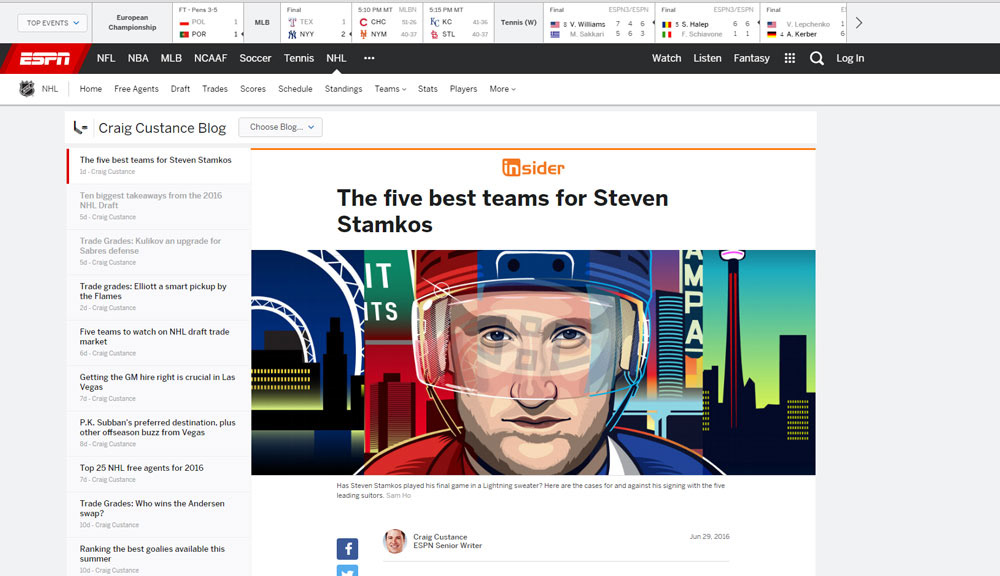Select NBA in the main navigation
Viewport: 1000px width, 576px height.
[x=138, y=58]
